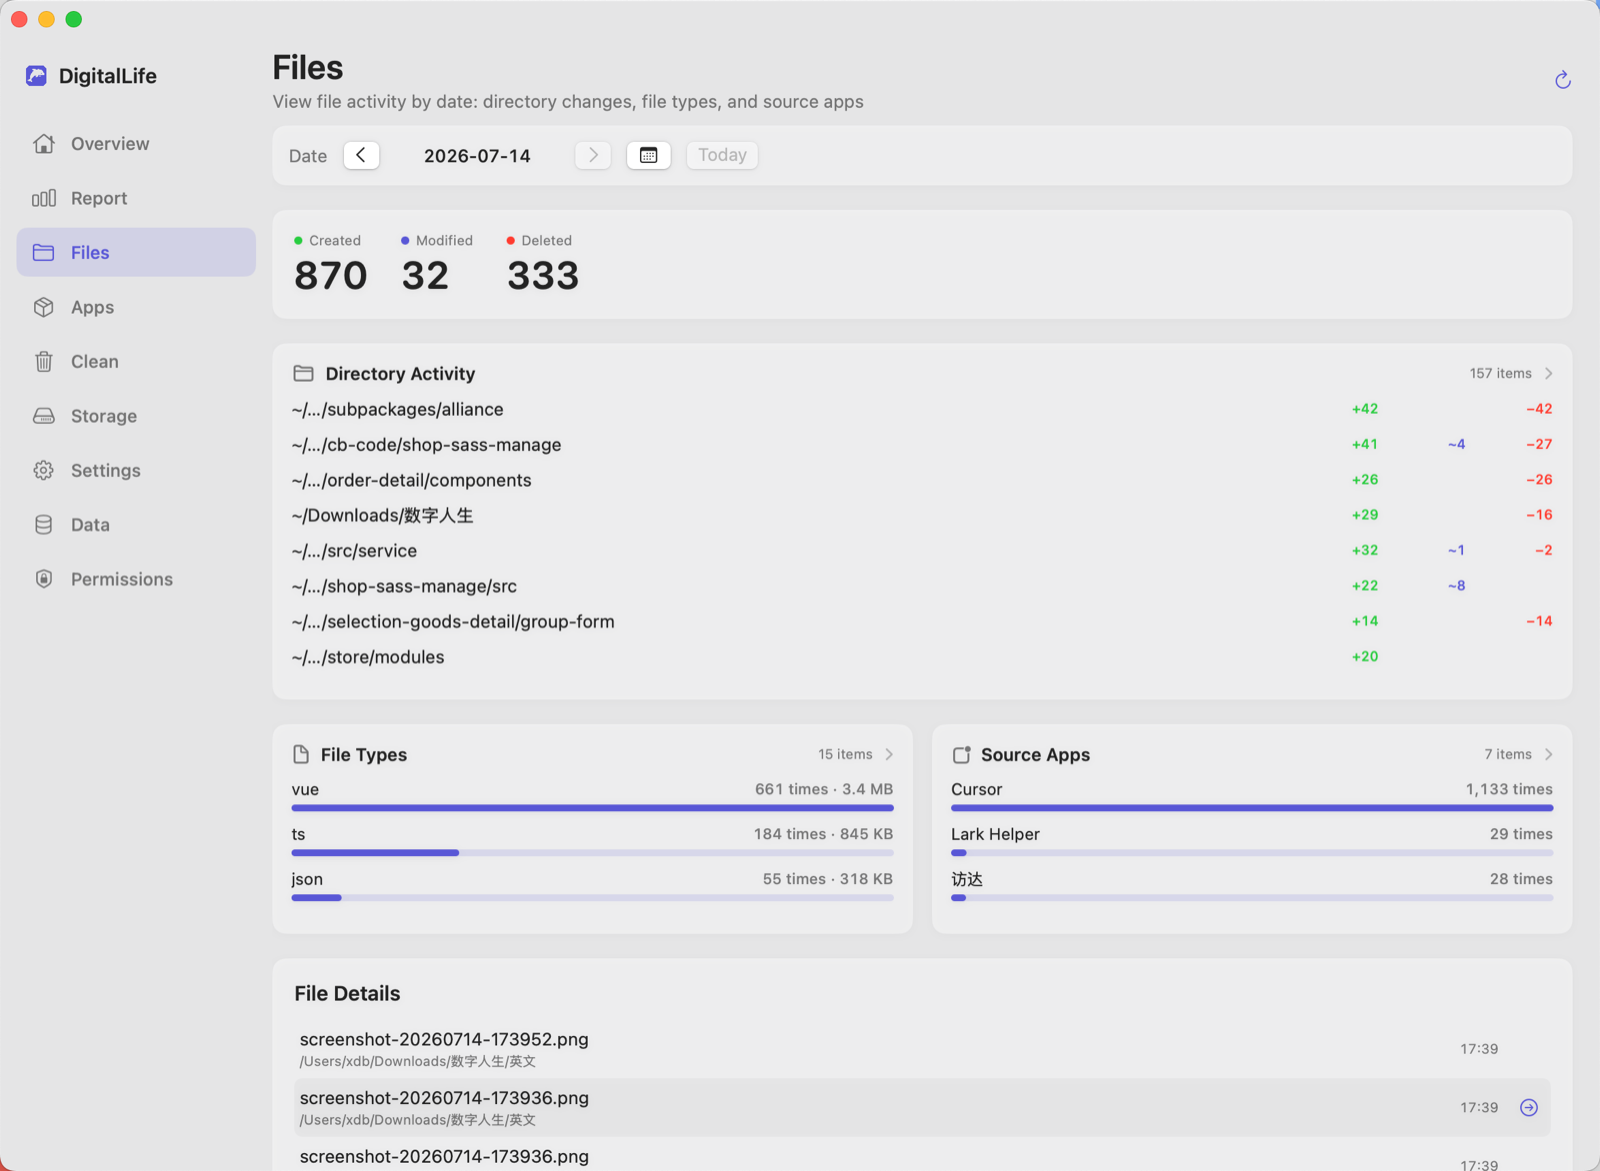Click the Files folder icon in sidebar
Screen dimensions: 1600x1171
pos(44,253)
